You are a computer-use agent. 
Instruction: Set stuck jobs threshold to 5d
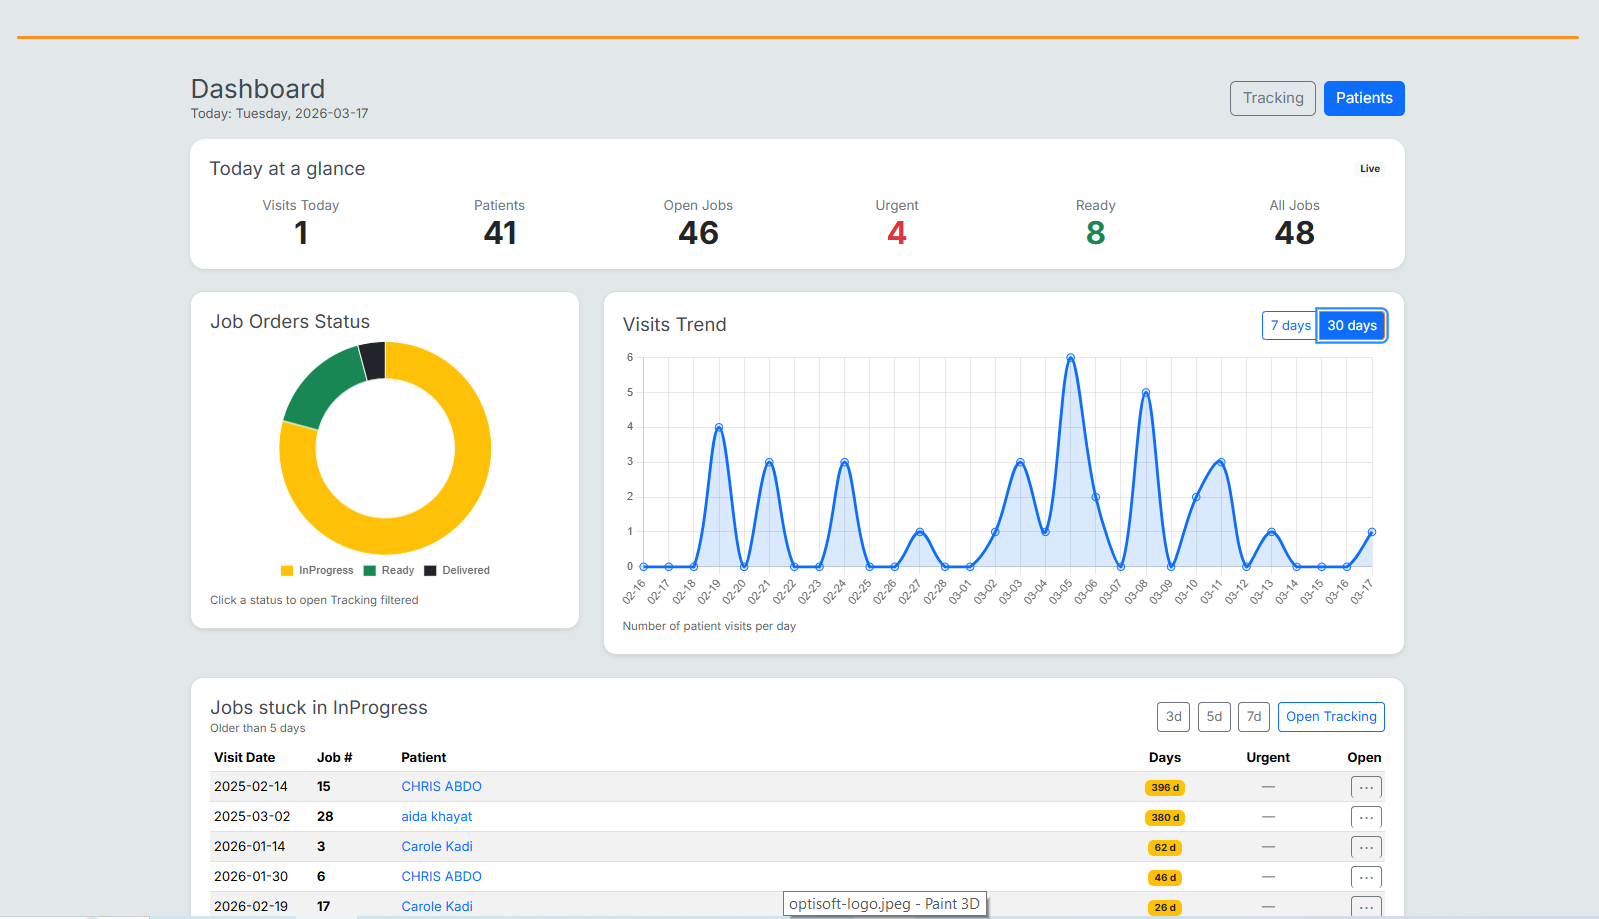coord(1214,717)
